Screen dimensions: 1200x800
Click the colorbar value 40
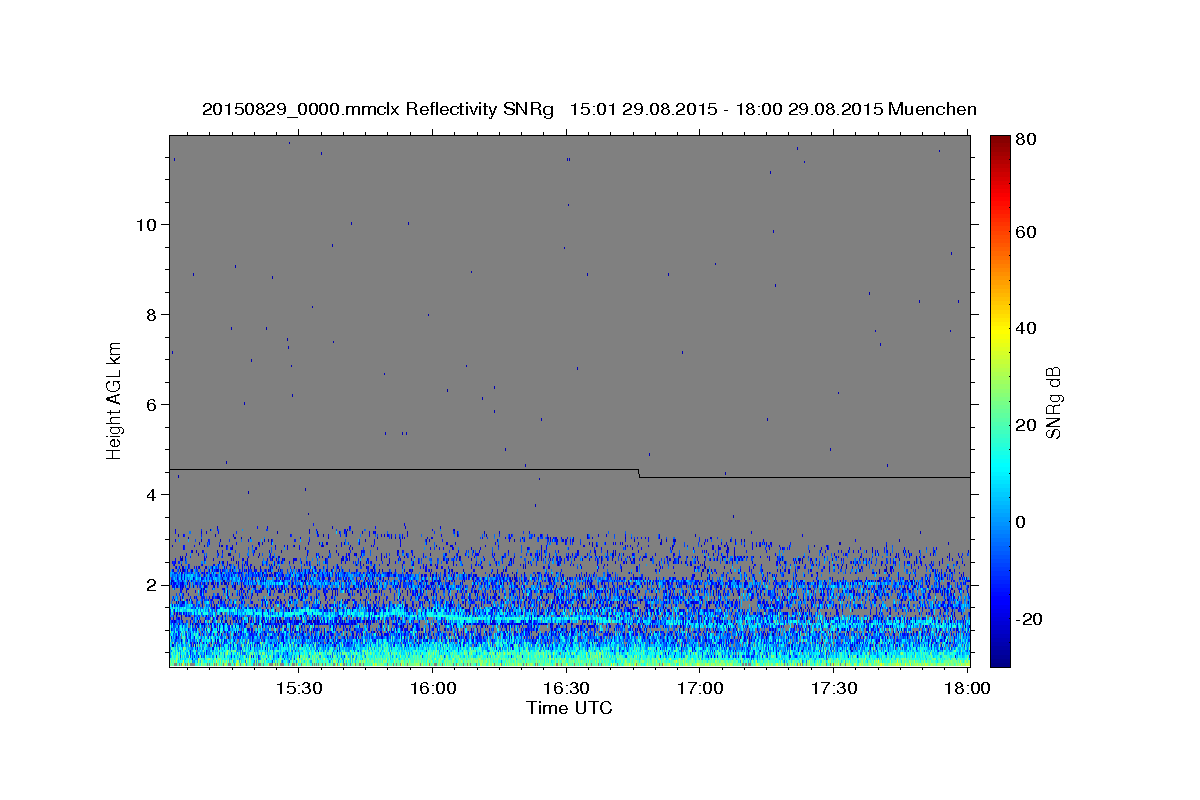[1025, 328]
